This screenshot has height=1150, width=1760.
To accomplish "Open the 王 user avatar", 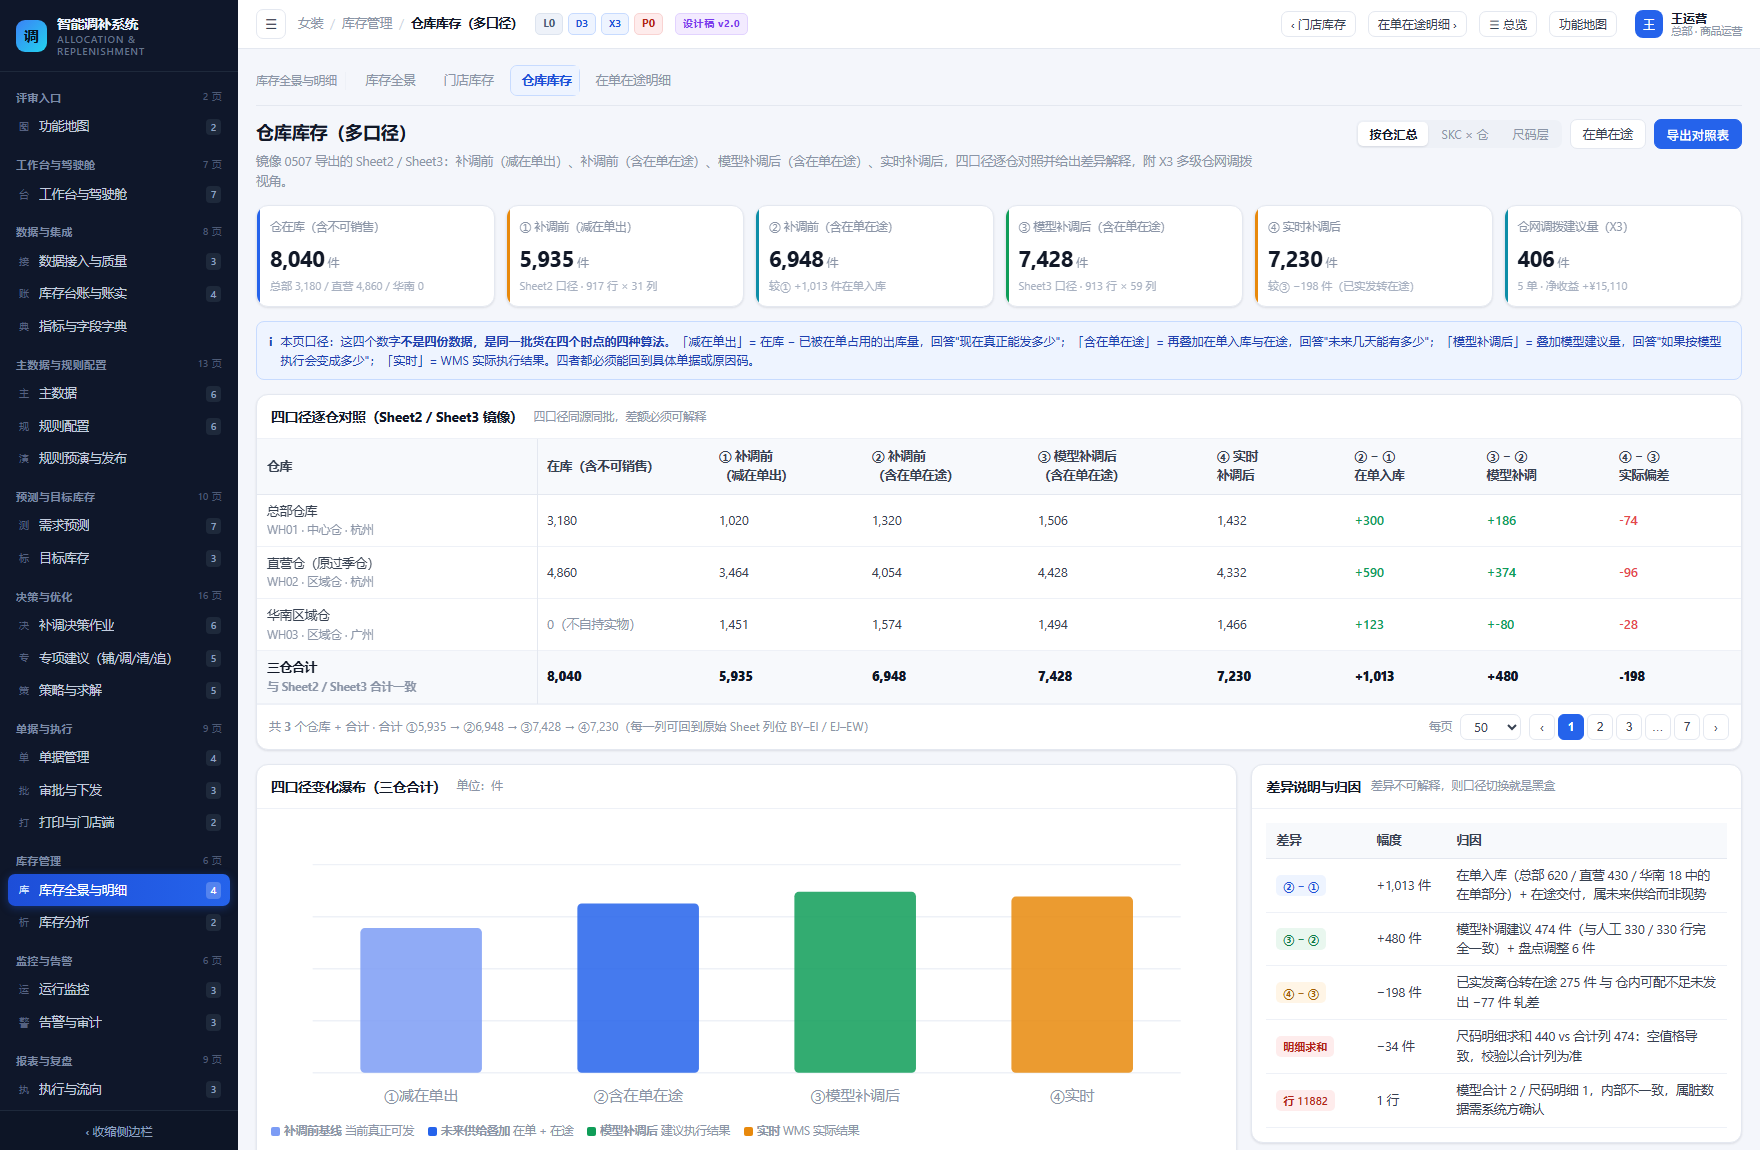I will click(x=1648, y=24).
